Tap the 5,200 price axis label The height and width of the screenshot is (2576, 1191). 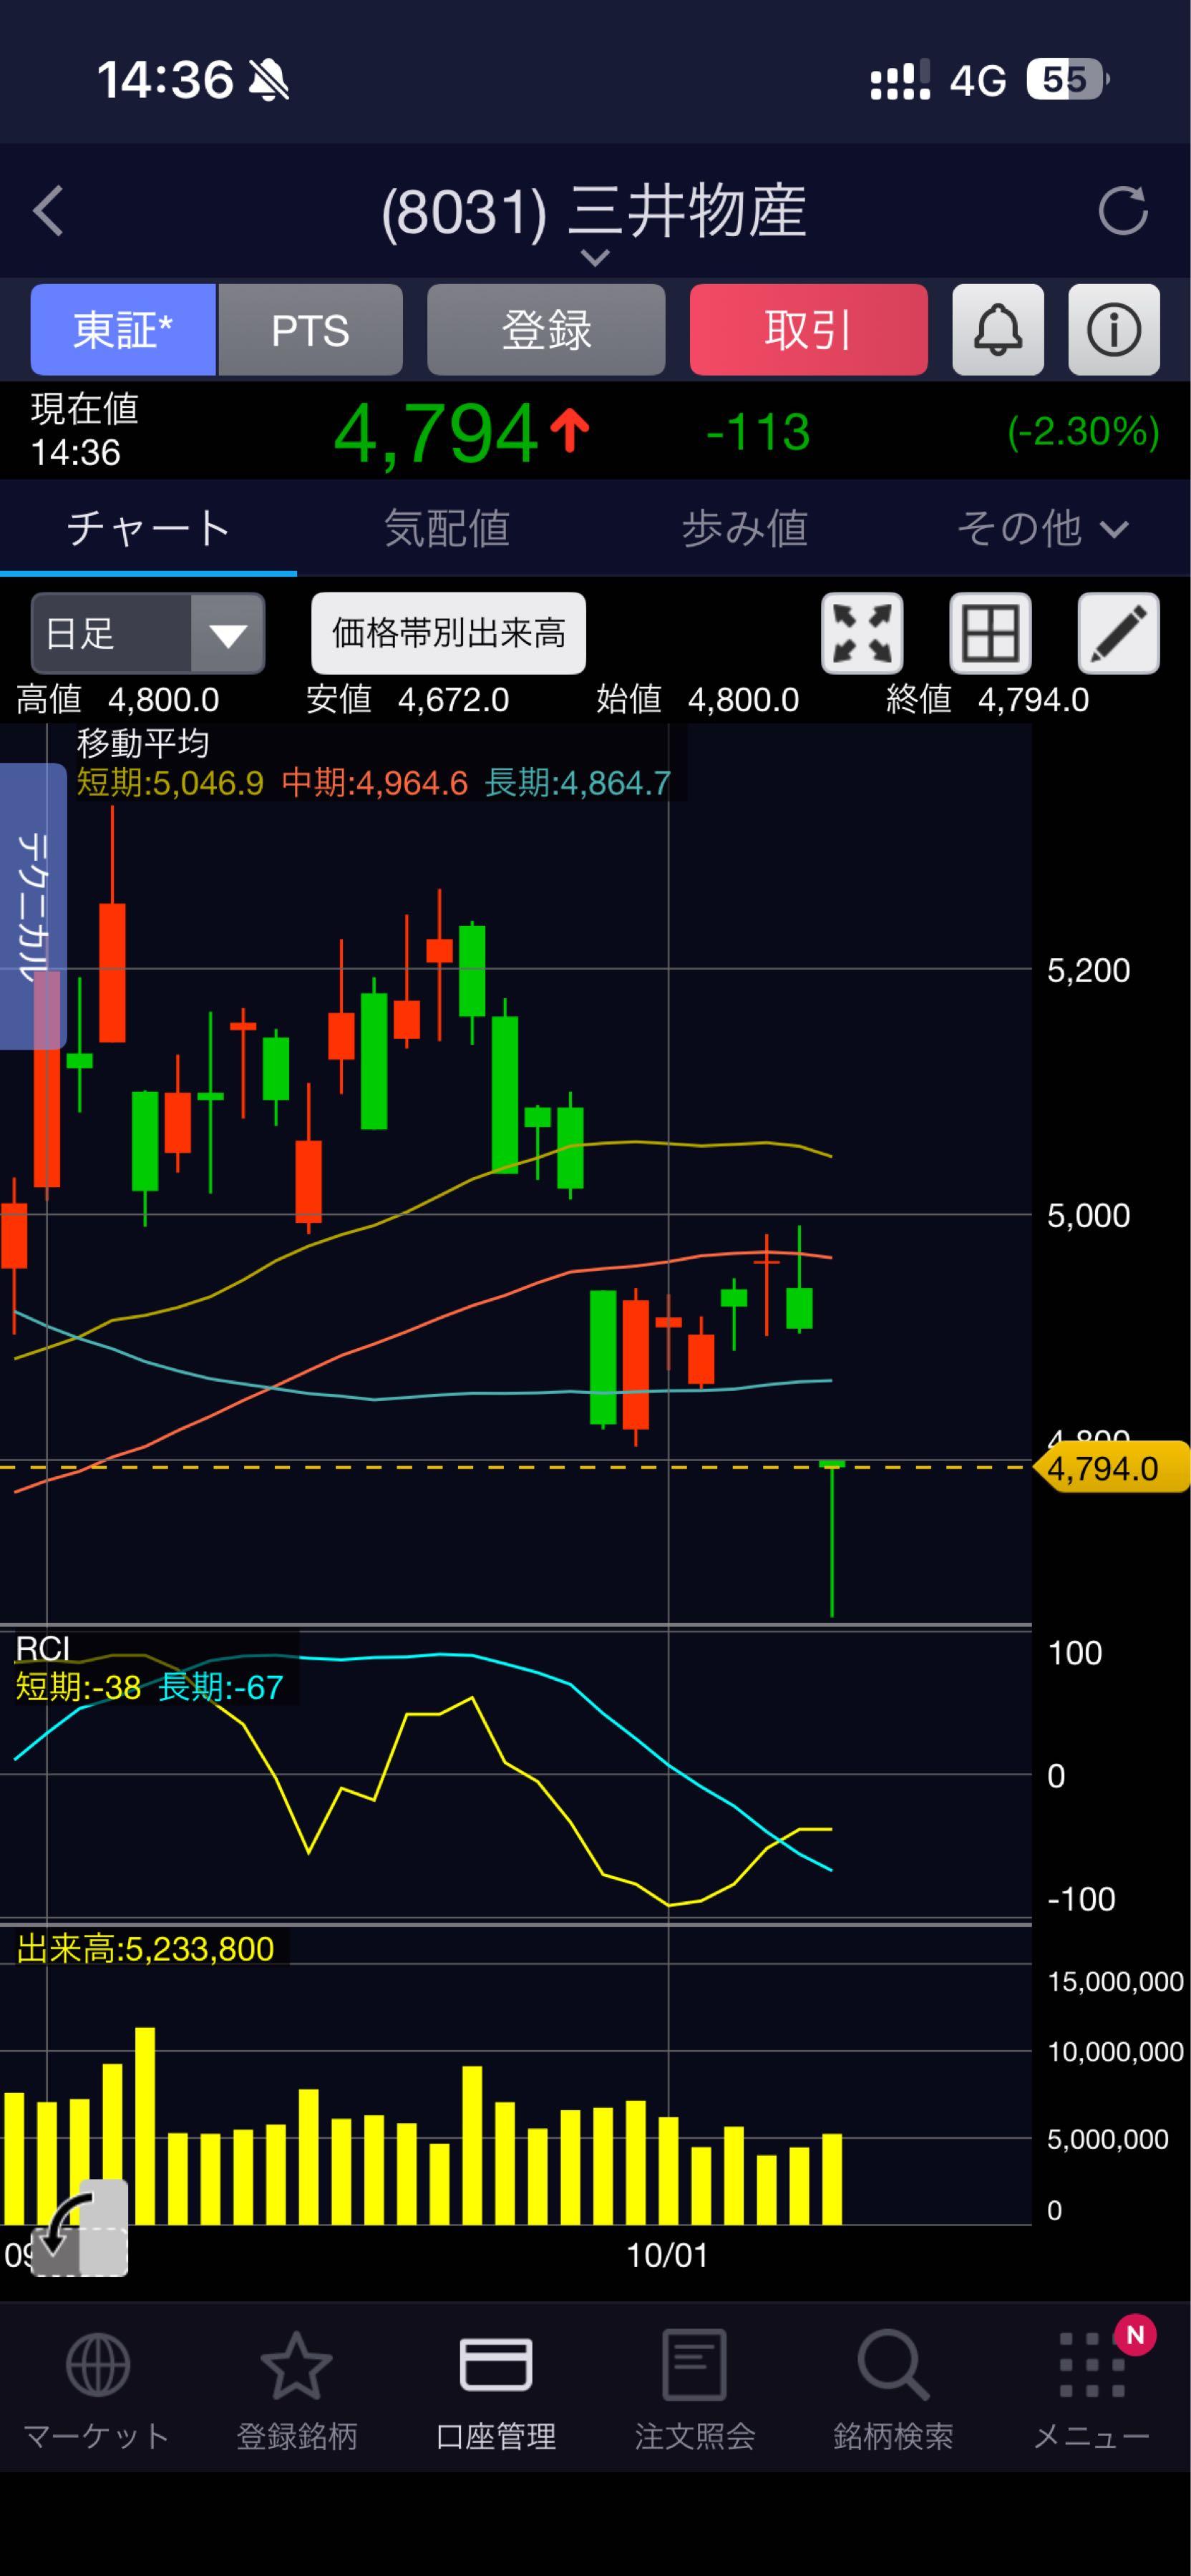point(1088,970)
